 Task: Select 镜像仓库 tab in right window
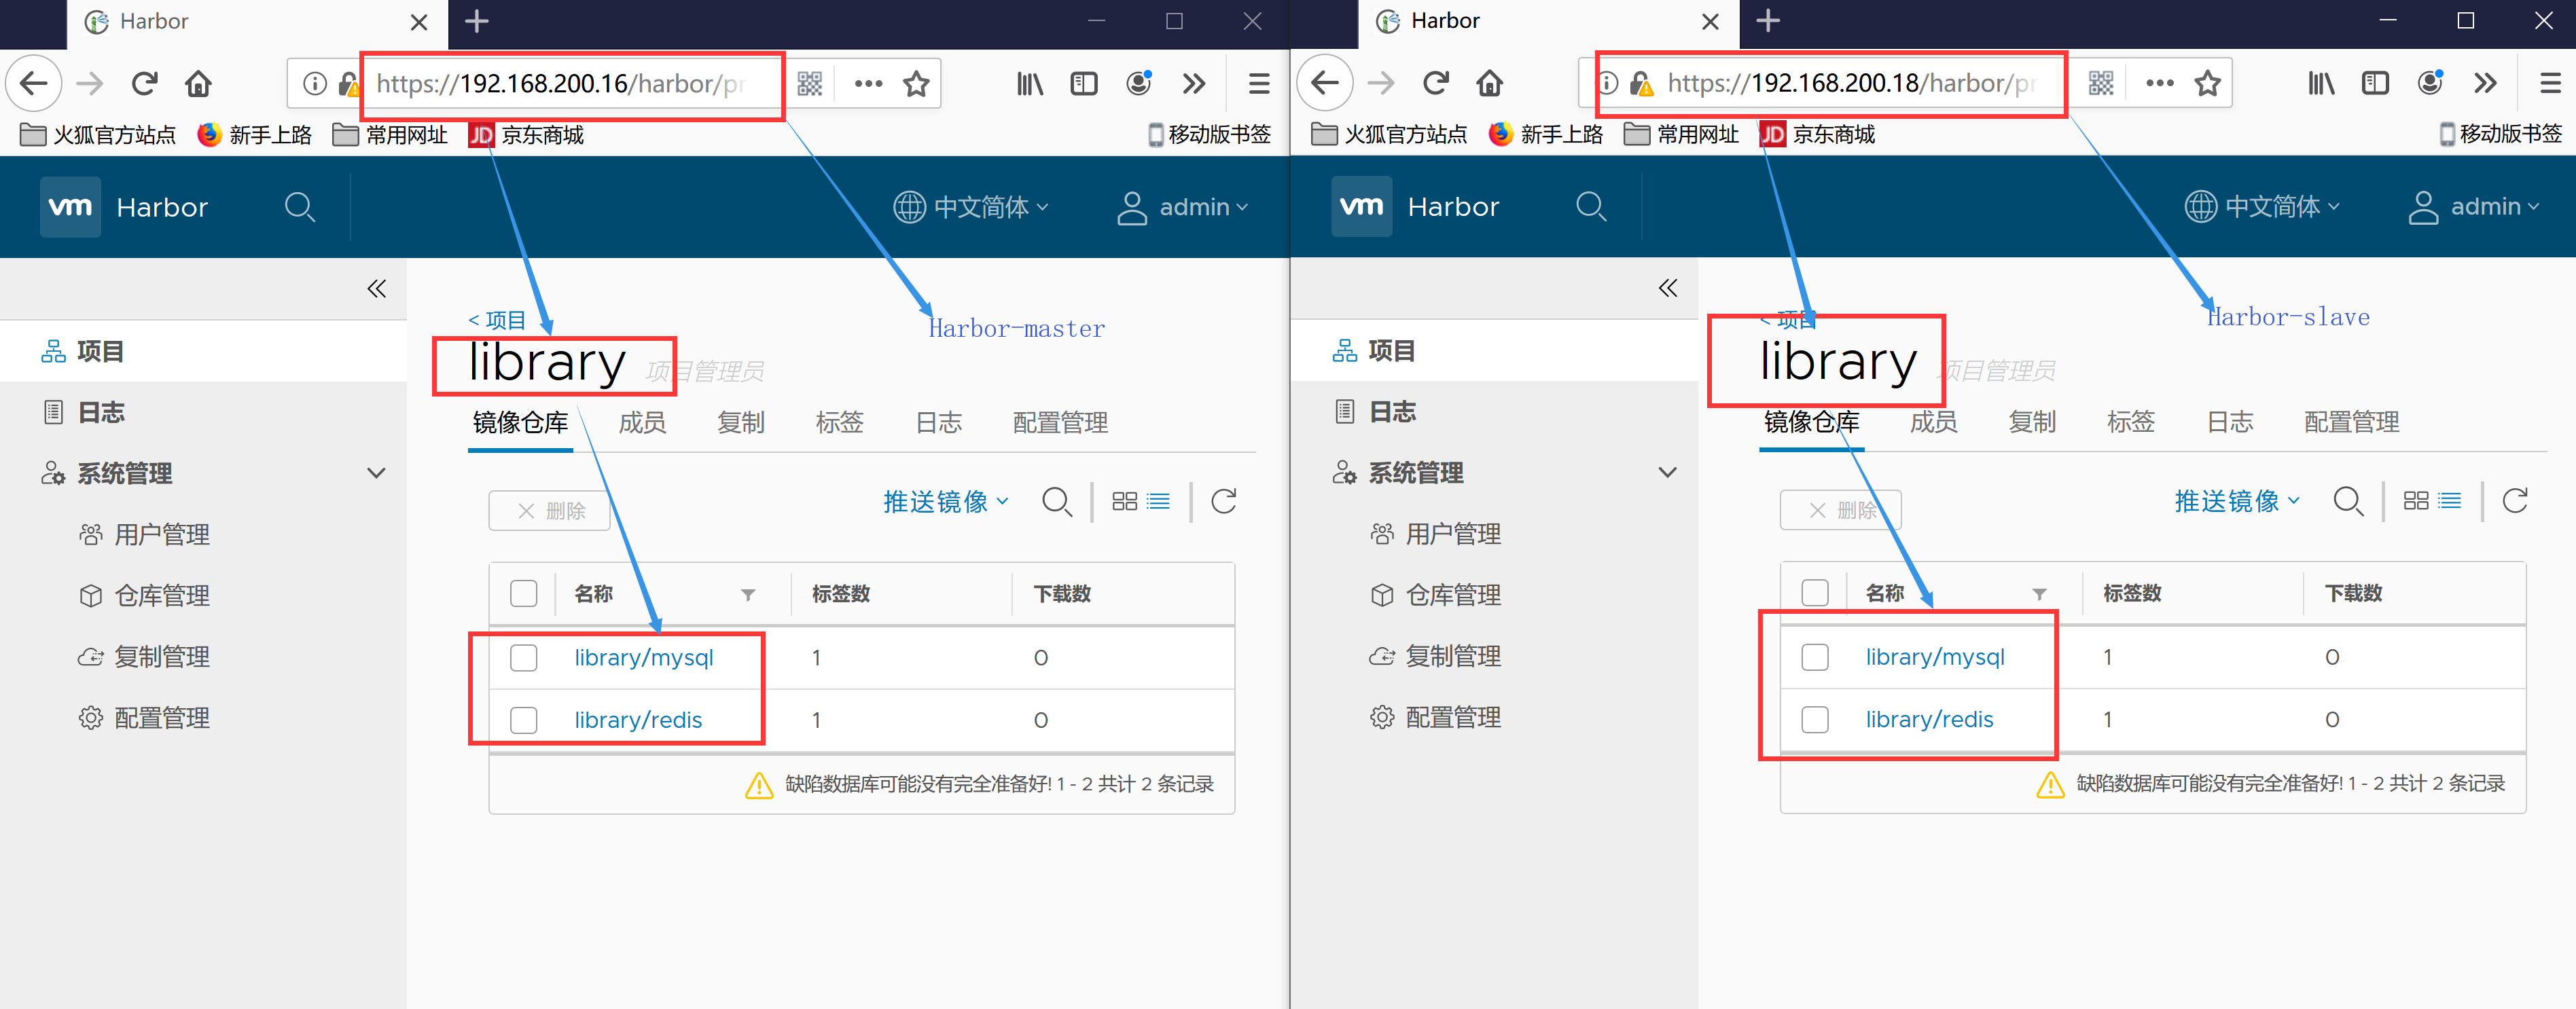coord(1811,422)
